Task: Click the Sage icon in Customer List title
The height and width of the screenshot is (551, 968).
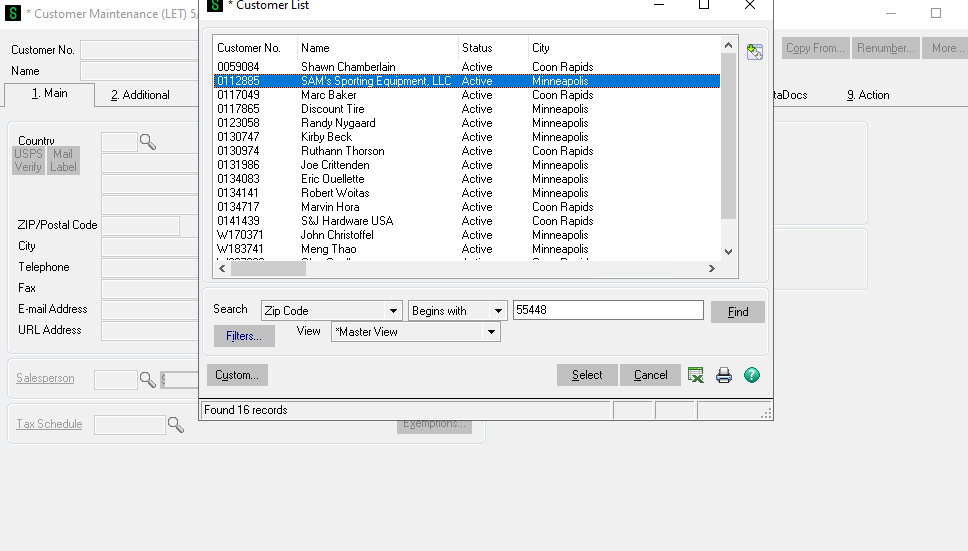Action: [x=216, y=6]
